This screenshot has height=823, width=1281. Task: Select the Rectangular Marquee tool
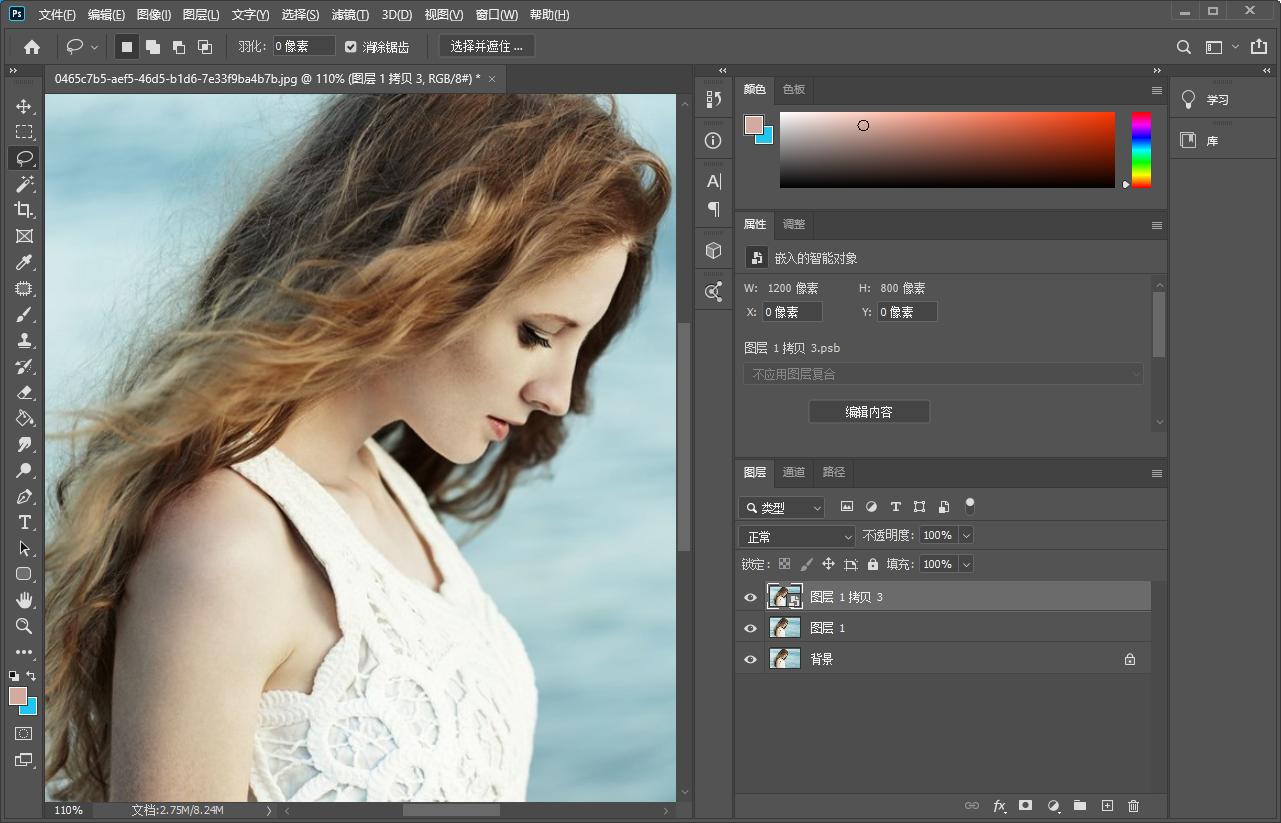point(24,131)
